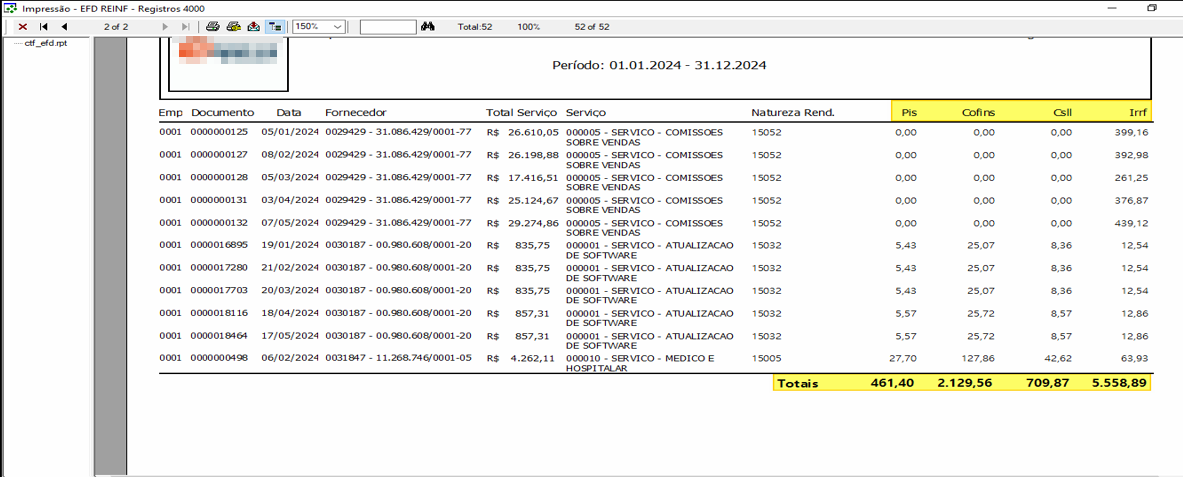Click document number 0000000128
The width and height of the screenshot is (1183, 477).
(219, 177)
